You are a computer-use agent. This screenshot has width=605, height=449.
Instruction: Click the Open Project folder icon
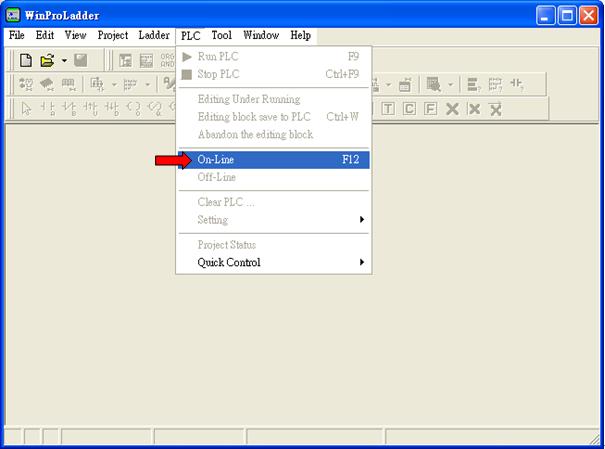coord(47,61)
